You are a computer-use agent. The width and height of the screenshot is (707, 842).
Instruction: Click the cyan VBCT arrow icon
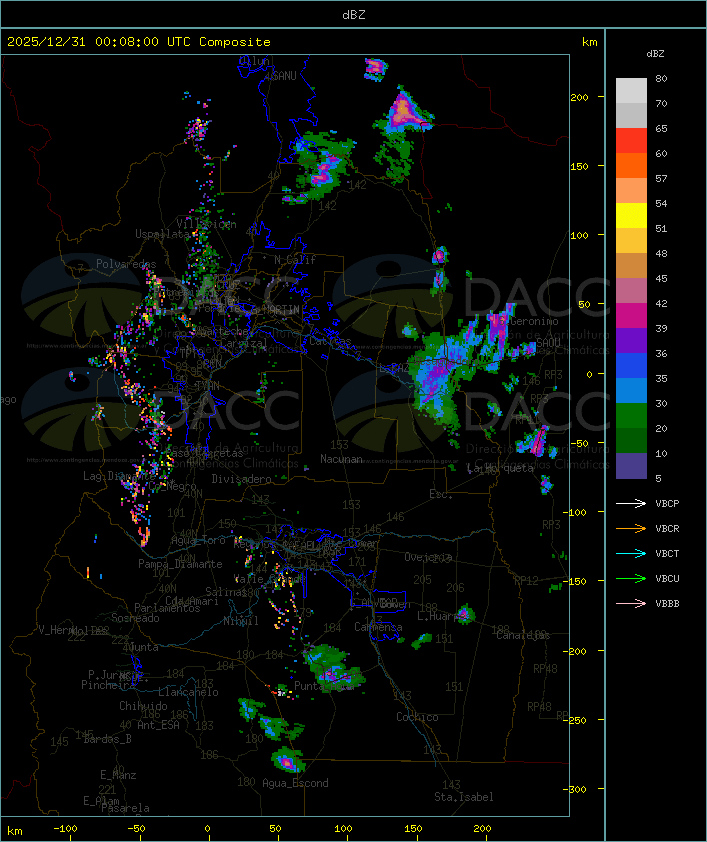click(x=631, y=553)
